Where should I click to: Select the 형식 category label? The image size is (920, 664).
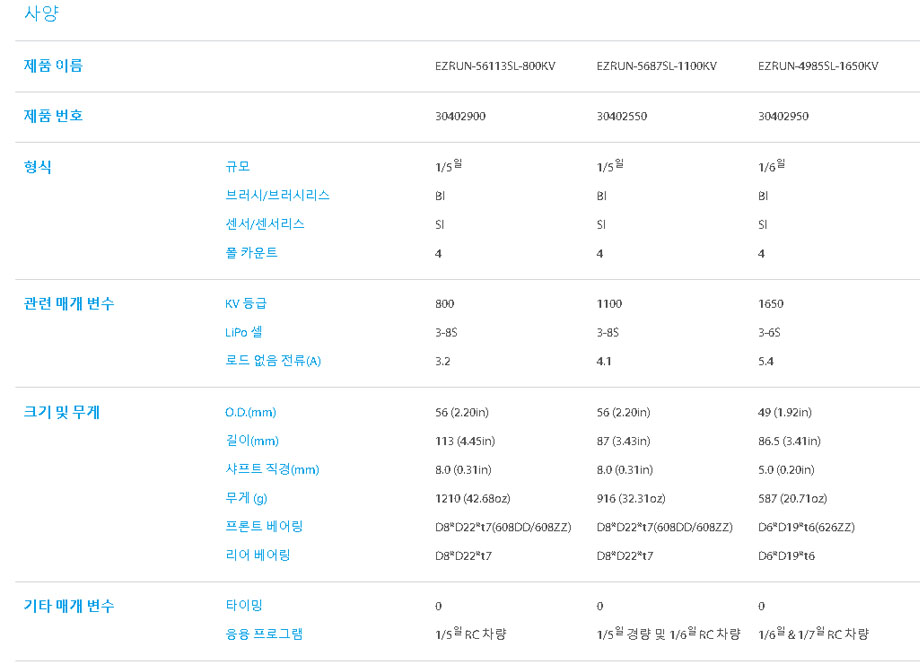pyautogui.click(x=38, y=167)
